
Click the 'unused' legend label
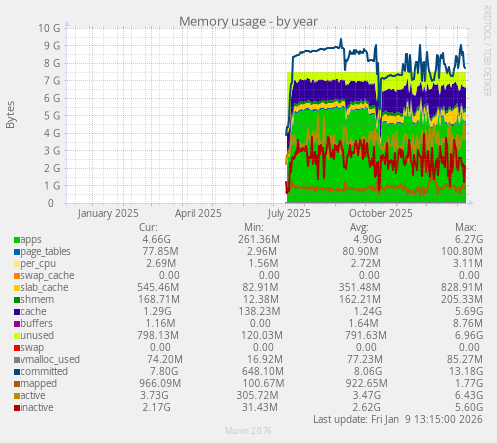pyautogui.click(x=37, y=335)
